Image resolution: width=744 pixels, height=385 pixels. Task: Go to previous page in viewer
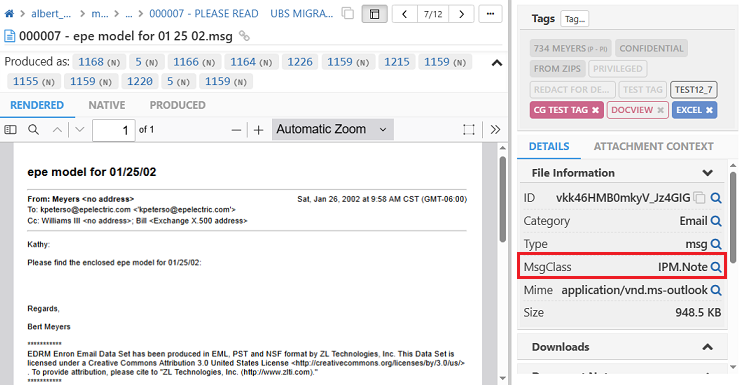(57, 130)
